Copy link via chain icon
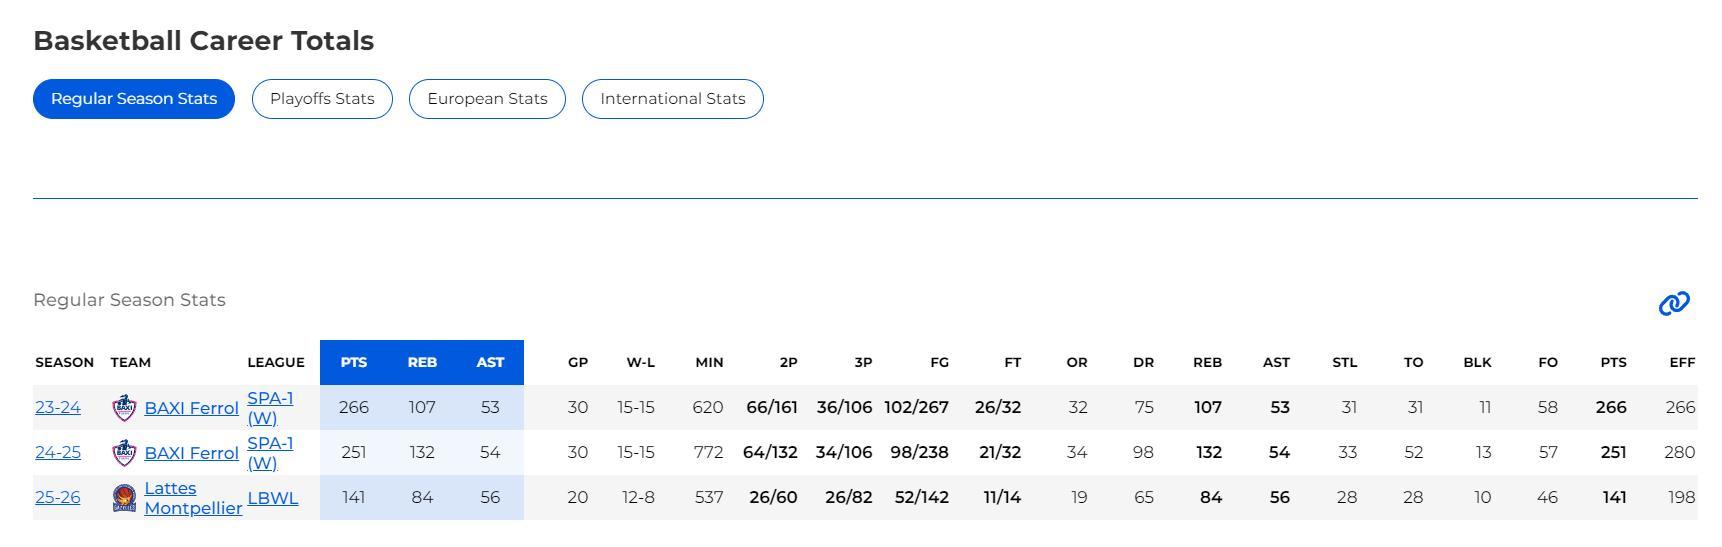Viewport: 1722px width, 547px height. point(1674,303)
